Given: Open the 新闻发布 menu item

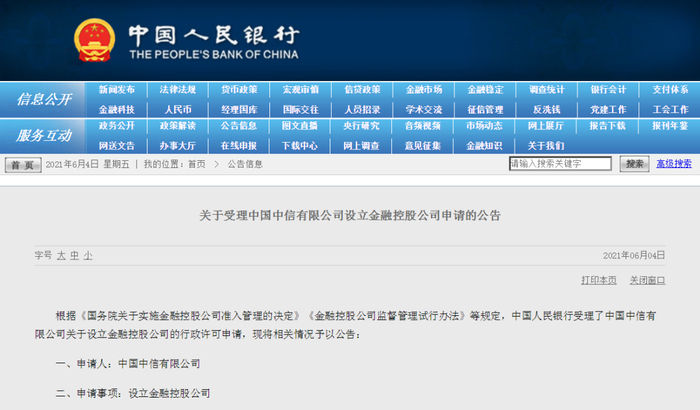Looking at the screenshot, I should click(117, 90).
